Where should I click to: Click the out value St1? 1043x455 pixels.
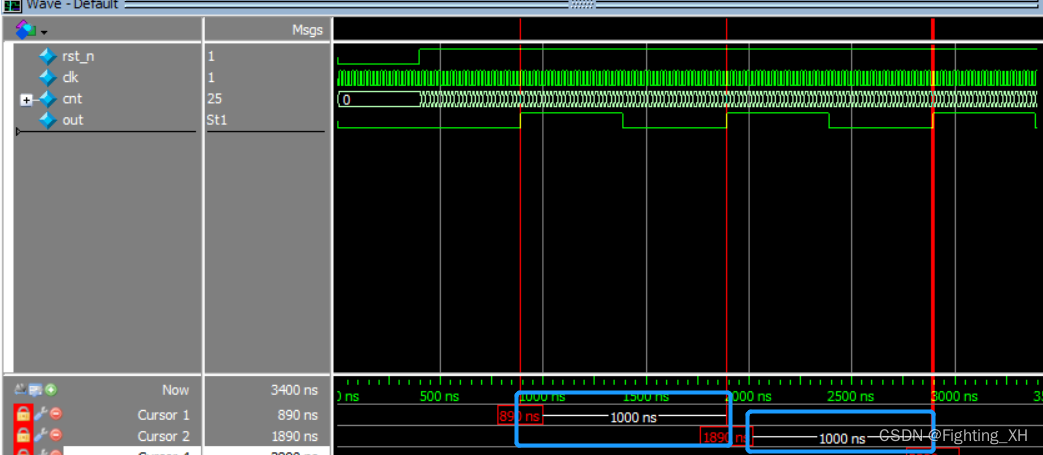tap(216, 120)
